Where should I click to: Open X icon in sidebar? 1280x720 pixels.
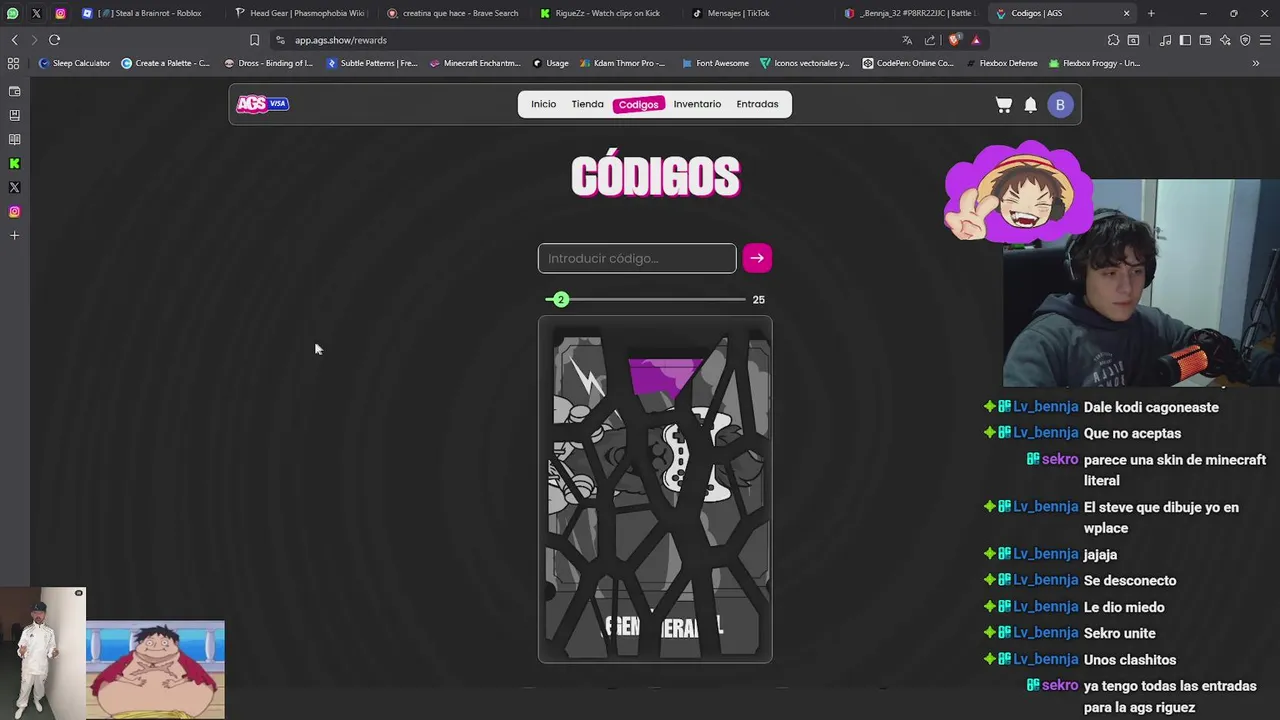point(14,187)
